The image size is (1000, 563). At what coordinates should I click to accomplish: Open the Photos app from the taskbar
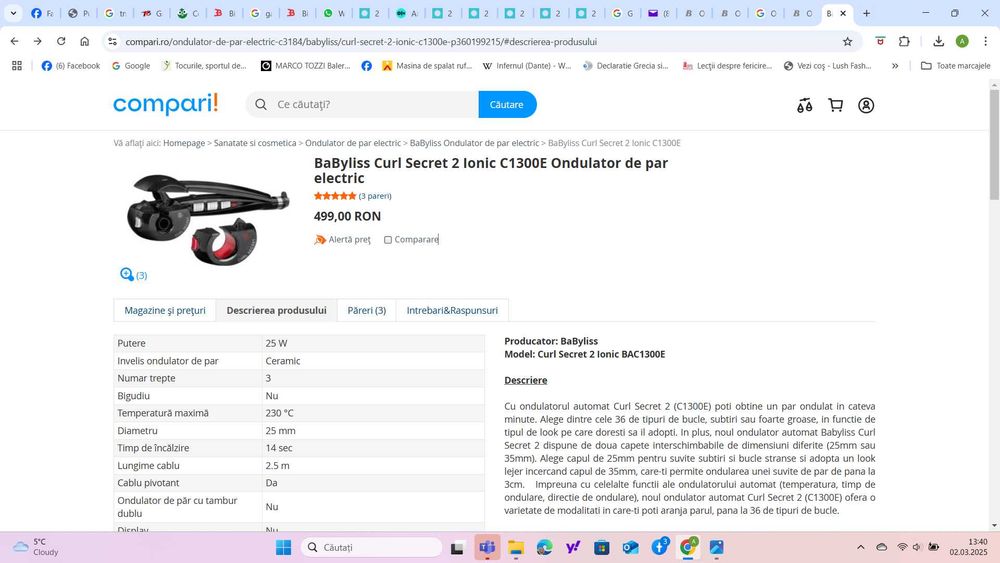pyautogui.click(x=716, y=547)
